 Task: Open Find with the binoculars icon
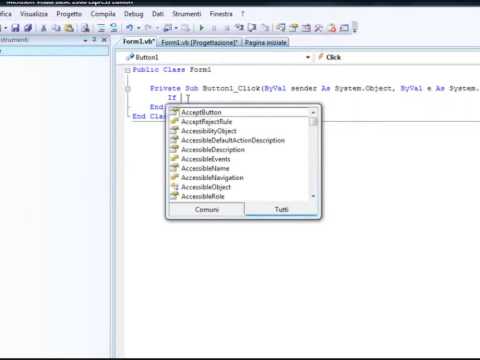(85, 28)
